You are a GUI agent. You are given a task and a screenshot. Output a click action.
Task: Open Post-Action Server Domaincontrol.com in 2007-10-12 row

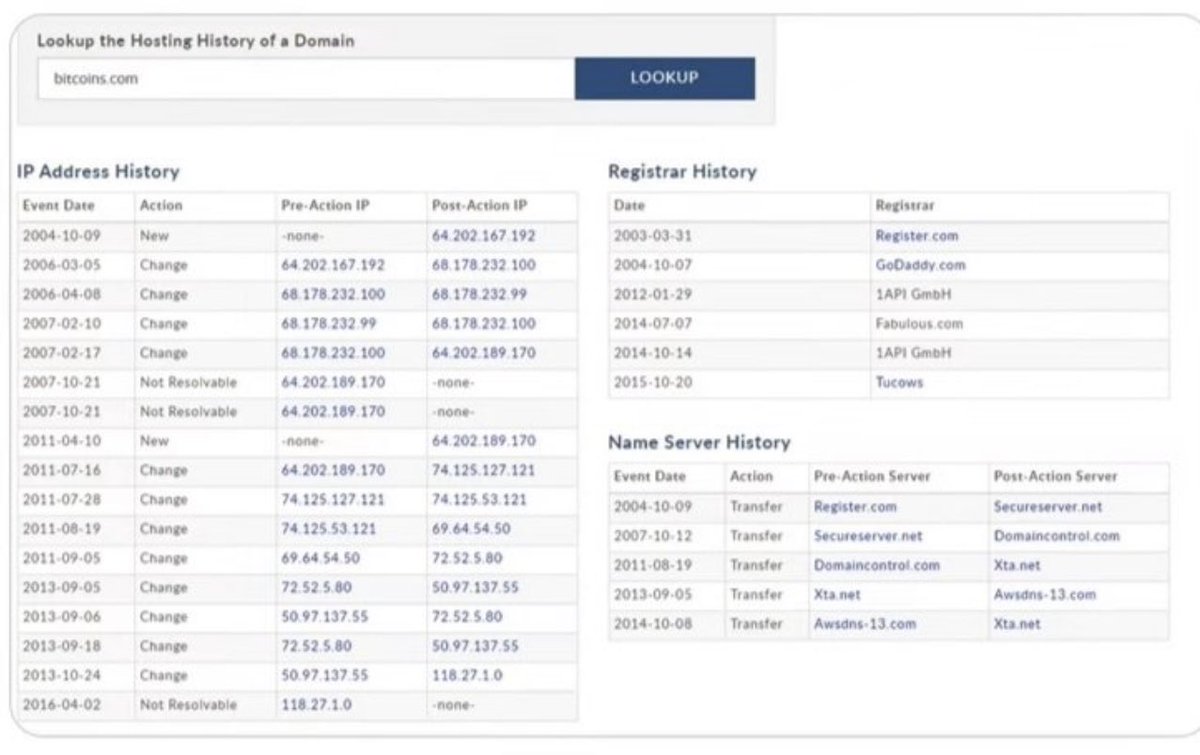(x=1056, y=536)
